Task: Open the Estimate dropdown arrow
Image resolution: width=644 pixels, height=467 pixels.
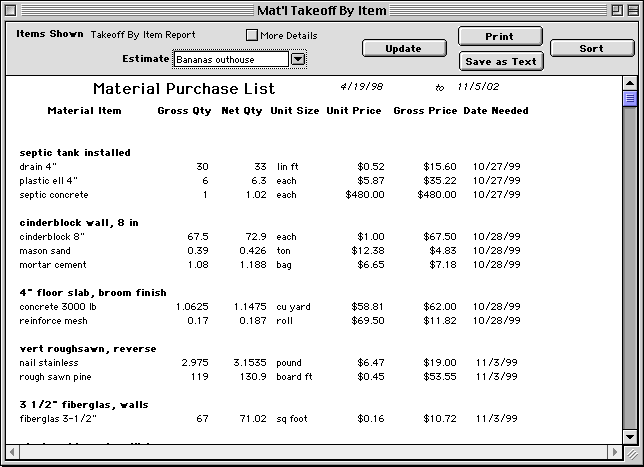Action: pos(298,59)
